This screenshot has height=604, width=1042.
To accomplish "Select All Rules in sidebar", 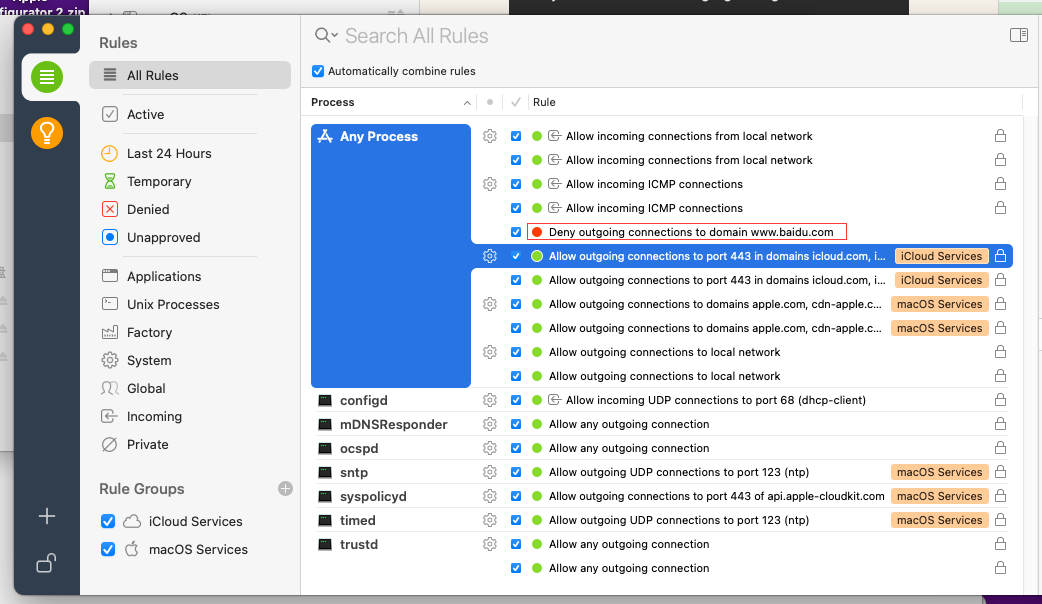I will point(190,75).
